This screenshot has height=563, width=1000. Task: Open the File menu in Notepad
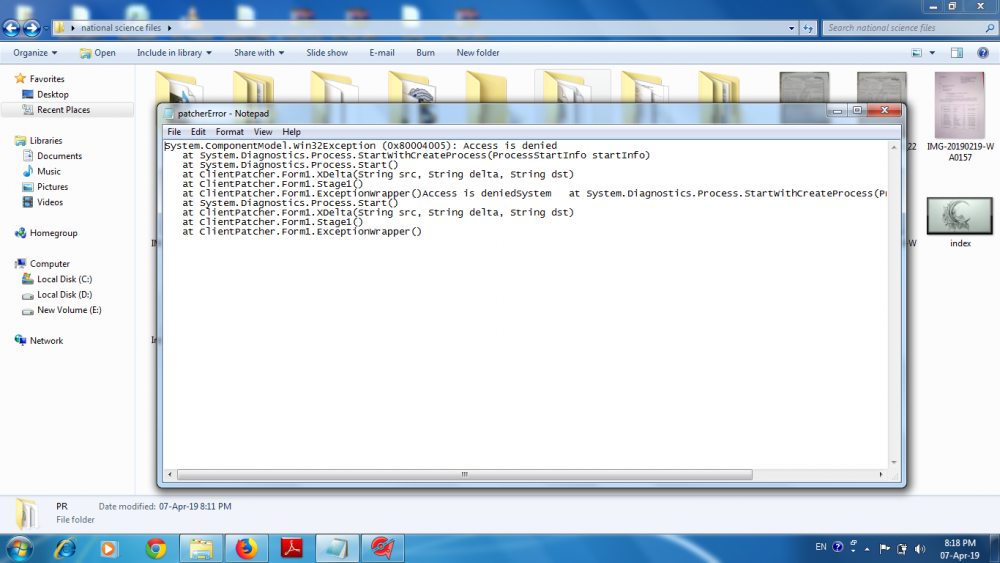(x=174, y=132)
